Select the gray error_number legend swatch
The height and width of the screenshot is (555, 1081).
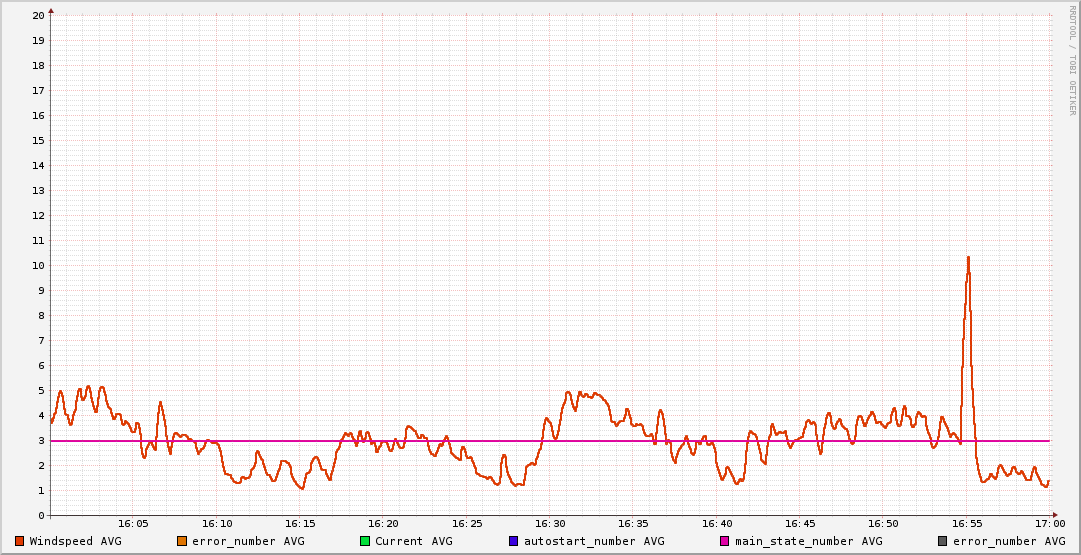point(942,541)
